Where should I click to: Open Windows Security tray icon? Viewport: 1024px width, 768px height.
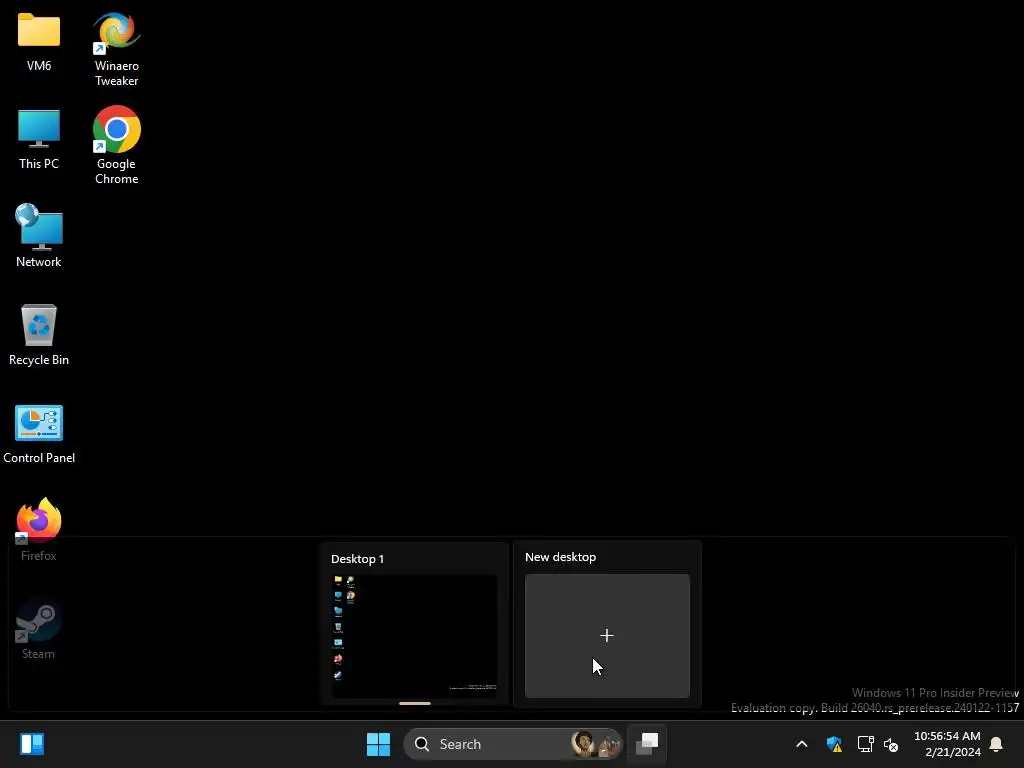coord(834,744)
